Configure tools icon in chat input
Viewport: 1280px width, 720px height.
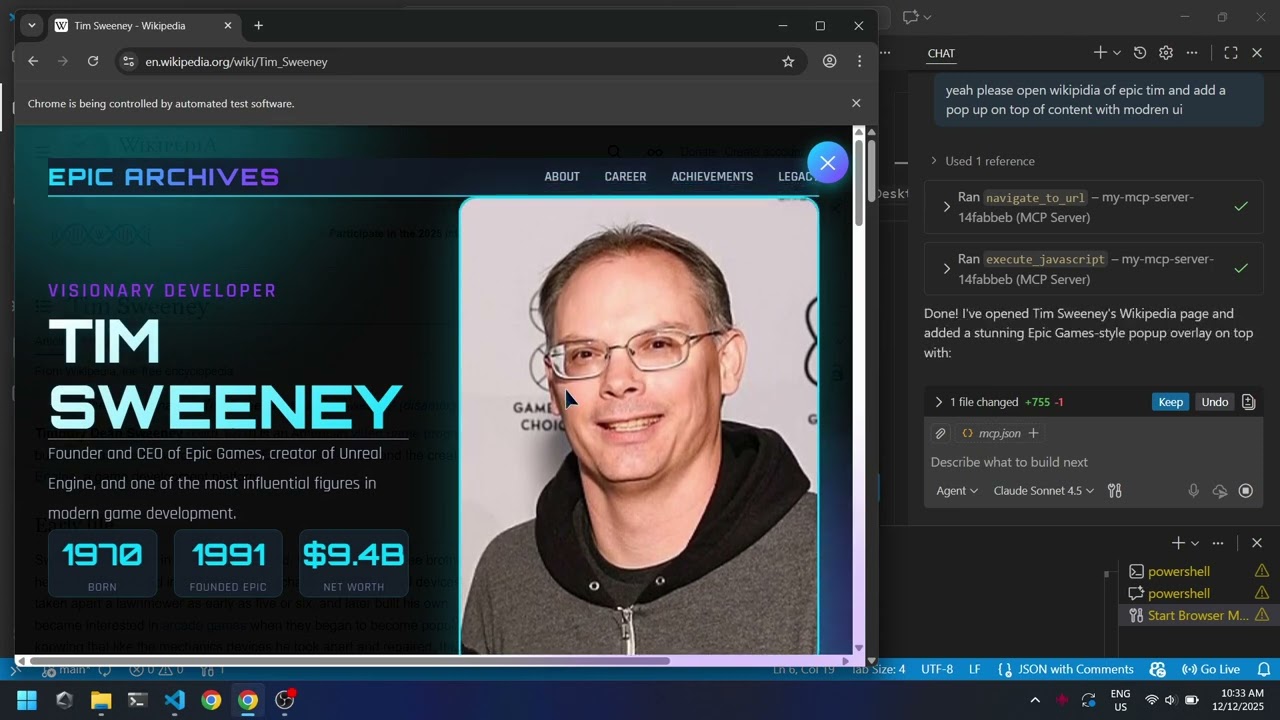point(1115,491)
